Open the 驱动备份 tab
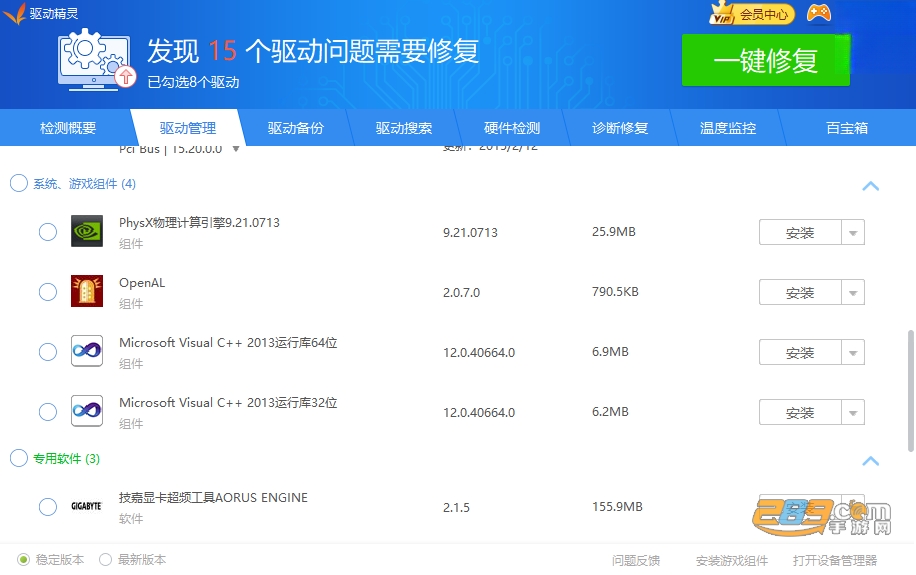Viewport: 916px width, 575px height. coord(296,128)
